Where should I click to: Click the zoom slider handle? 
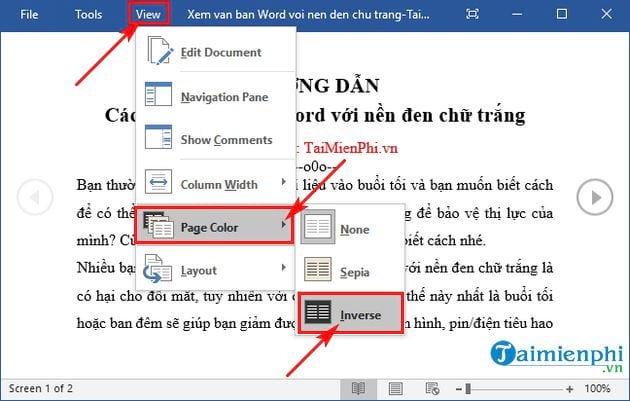pos(468,389)
